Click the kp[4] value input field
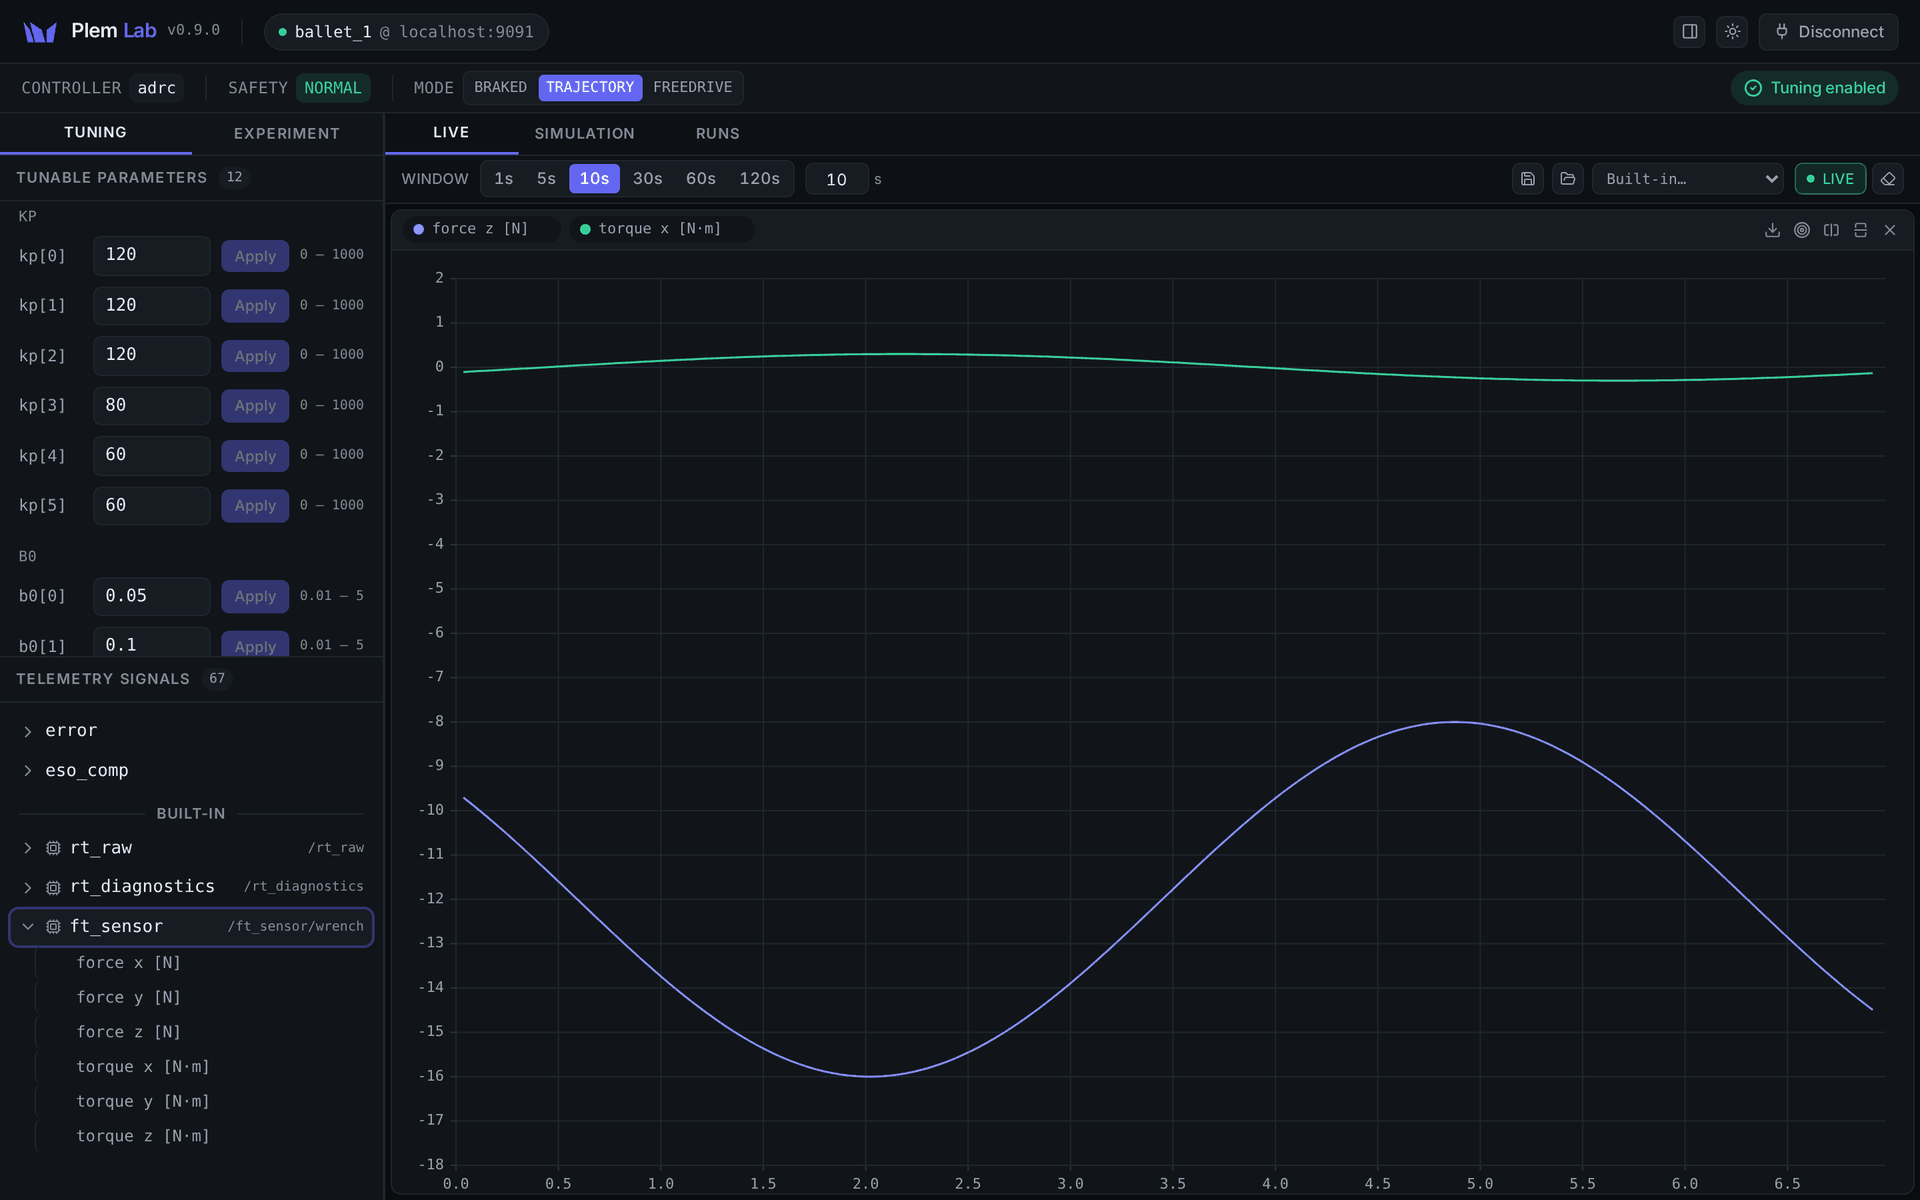The width and height of the screenshot is (1920, 1200). click(x=152, y=456)
